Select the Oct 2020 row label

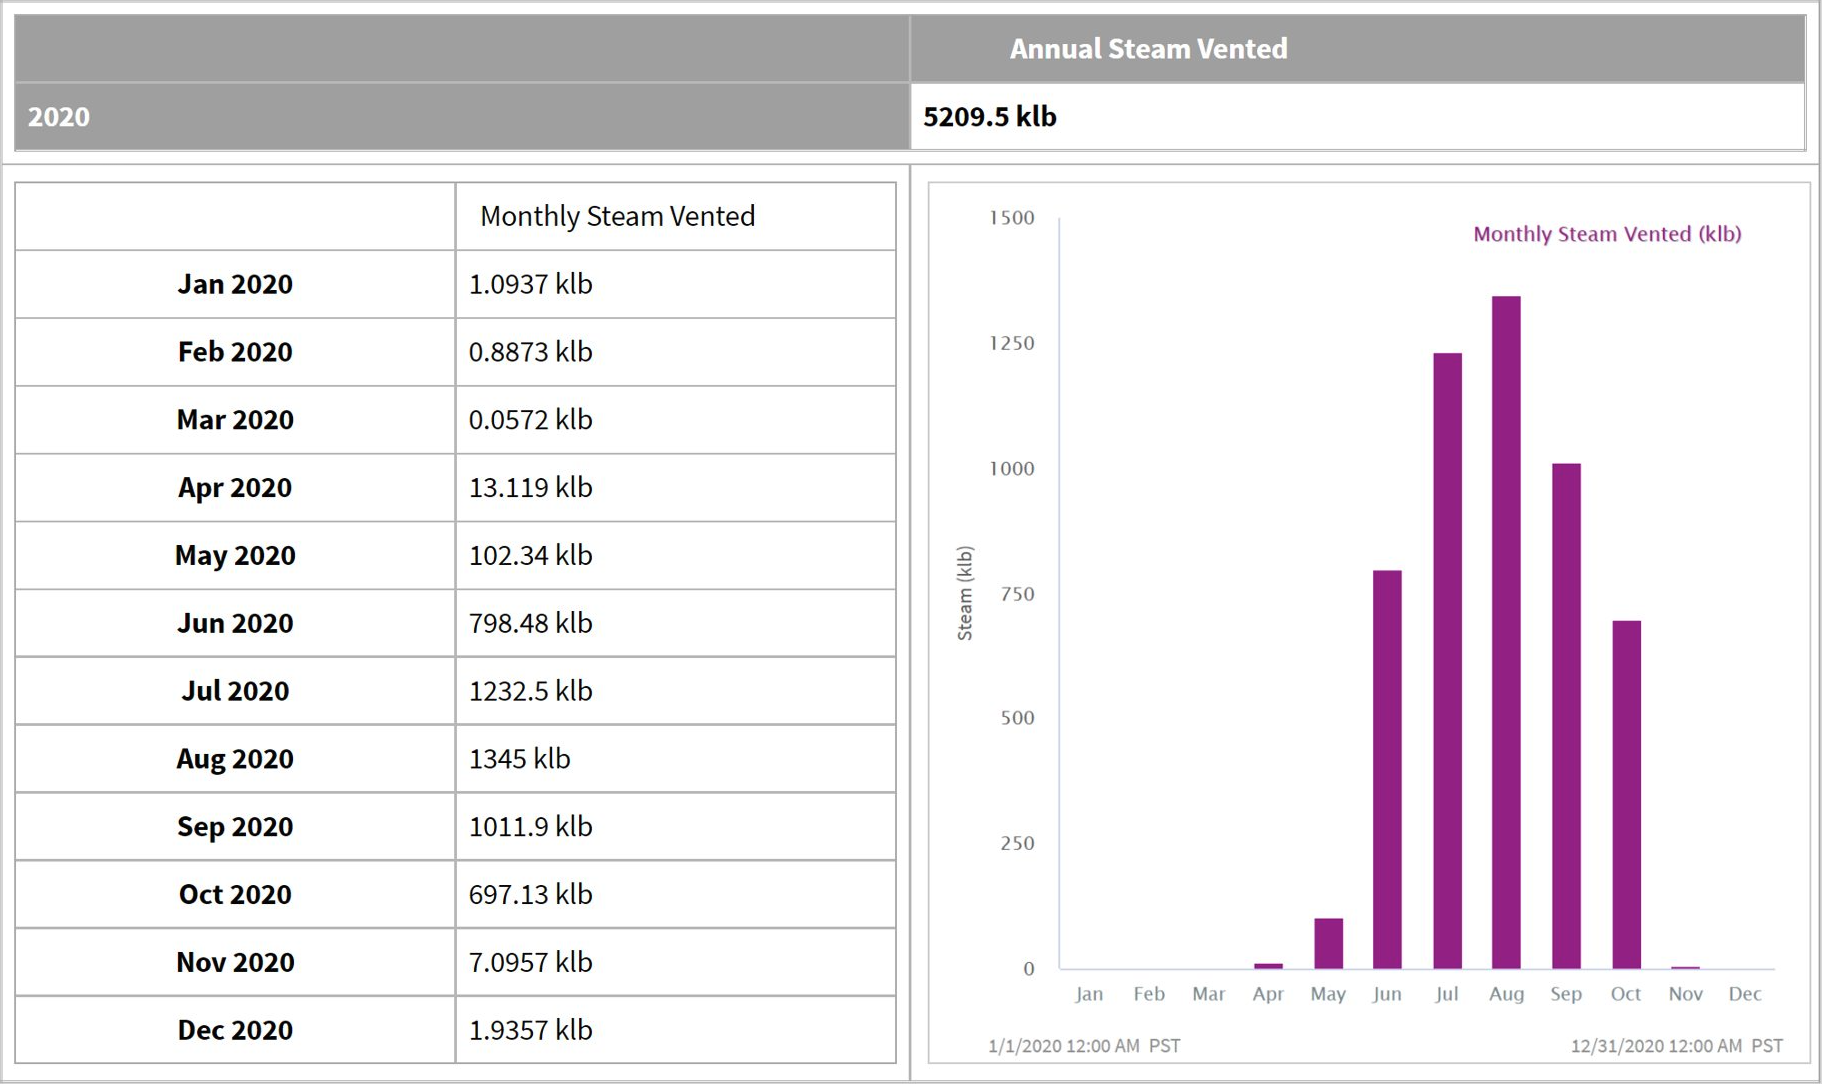coord(235,894)
